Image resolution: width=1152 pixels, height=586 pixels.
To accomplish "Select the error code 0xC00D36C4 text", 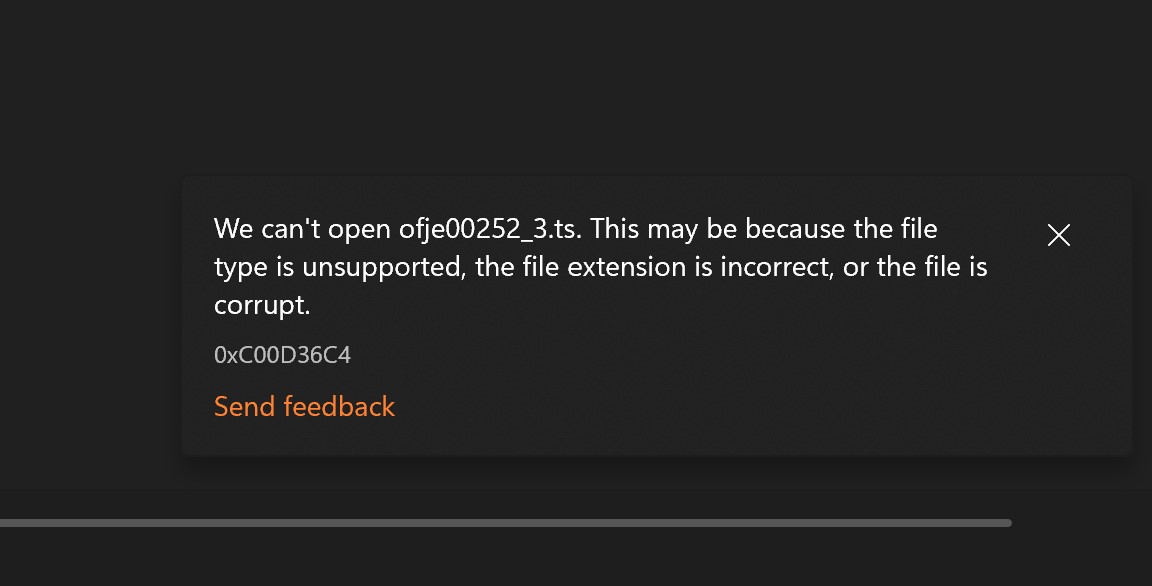I will (282, 355).
